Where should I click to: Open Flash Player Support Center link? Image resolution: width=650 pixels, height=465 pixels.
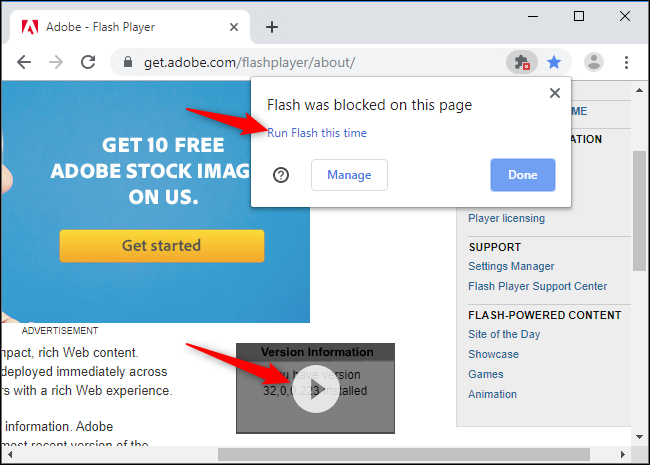pyautogui.click(x=537, y=286)
